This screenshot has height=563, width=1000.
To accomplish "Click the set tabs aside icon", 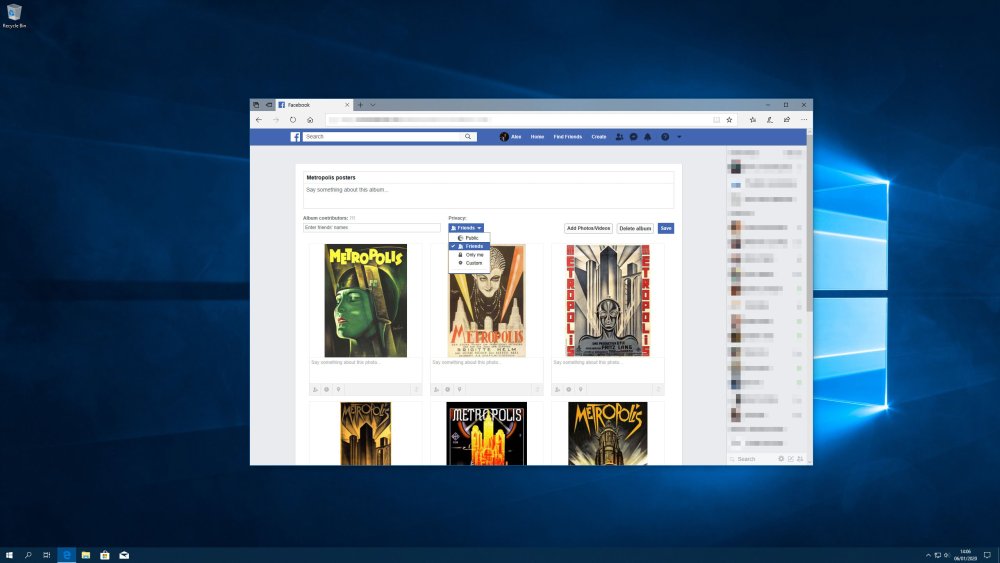I will (268, 105).
